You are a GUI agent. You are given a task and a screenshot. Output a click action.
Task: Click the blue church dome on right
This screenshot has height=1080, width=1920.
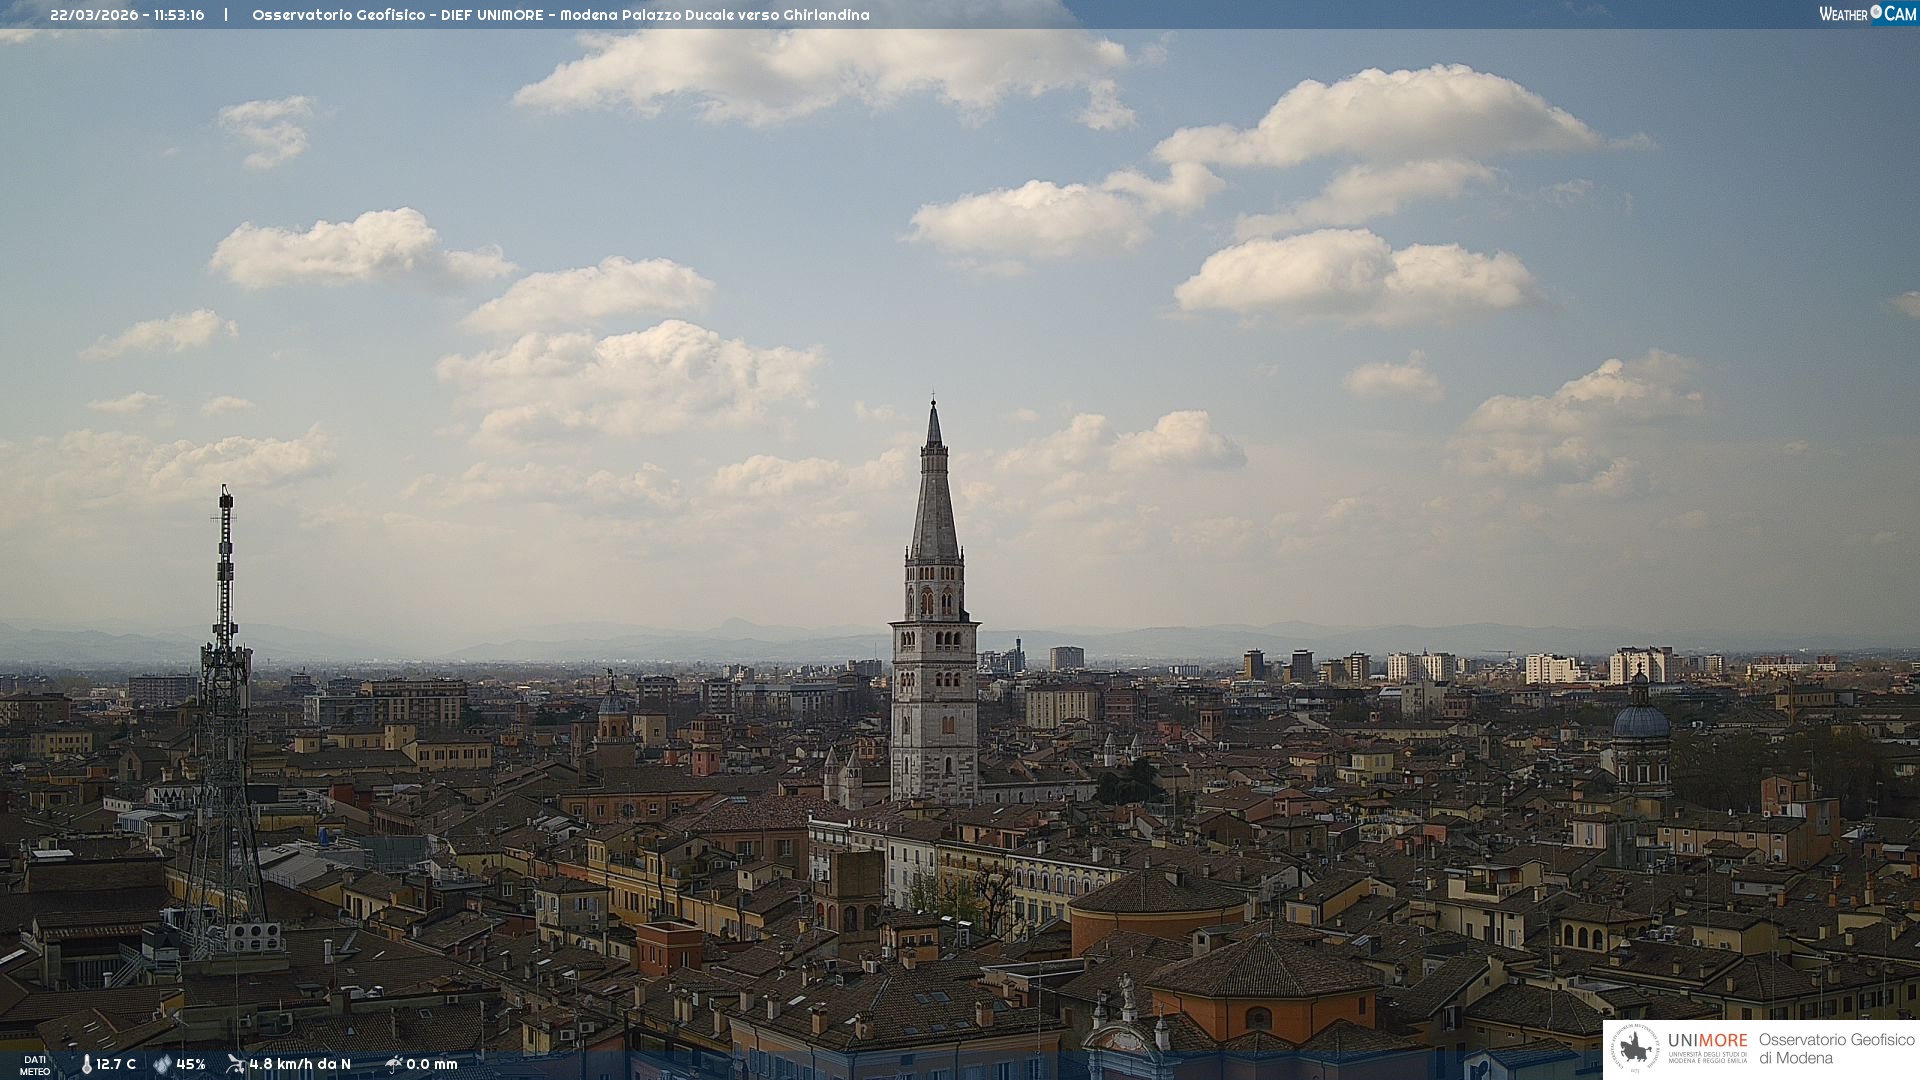[x=1640, y=722]
